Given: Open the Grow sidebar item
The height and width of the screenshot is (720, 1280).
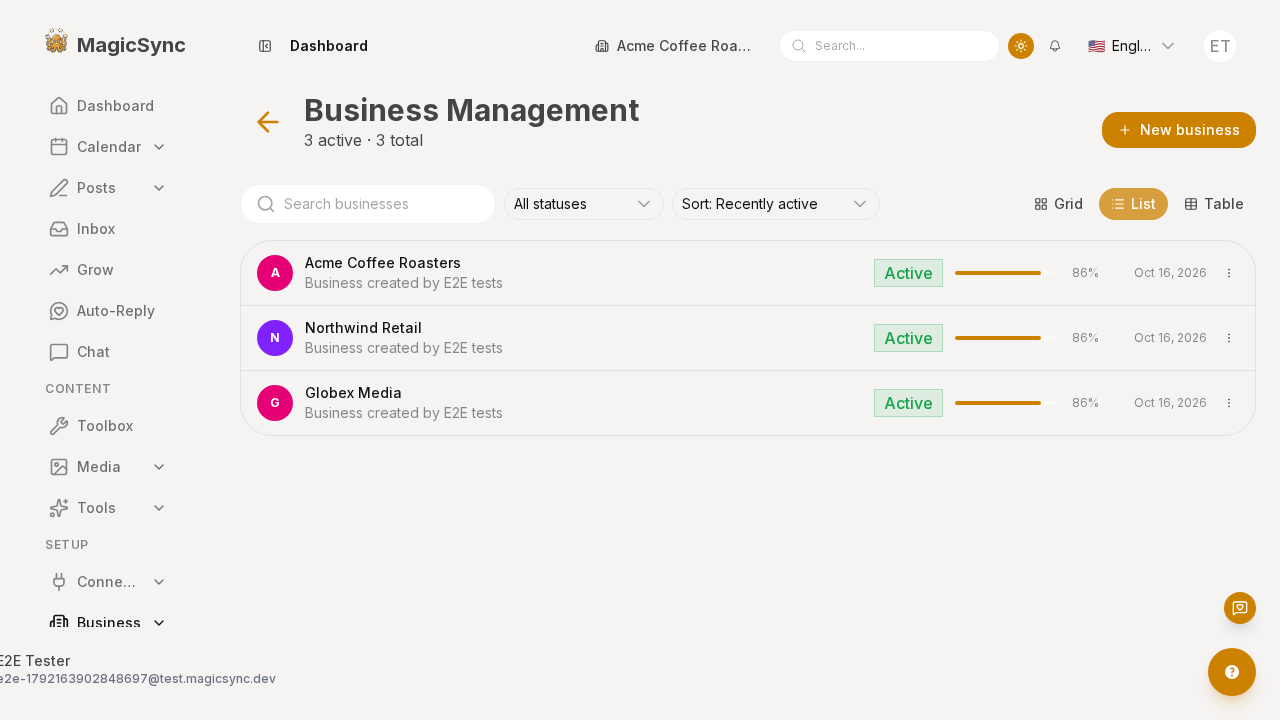Looking at the screenshot, I should (108, 270).
